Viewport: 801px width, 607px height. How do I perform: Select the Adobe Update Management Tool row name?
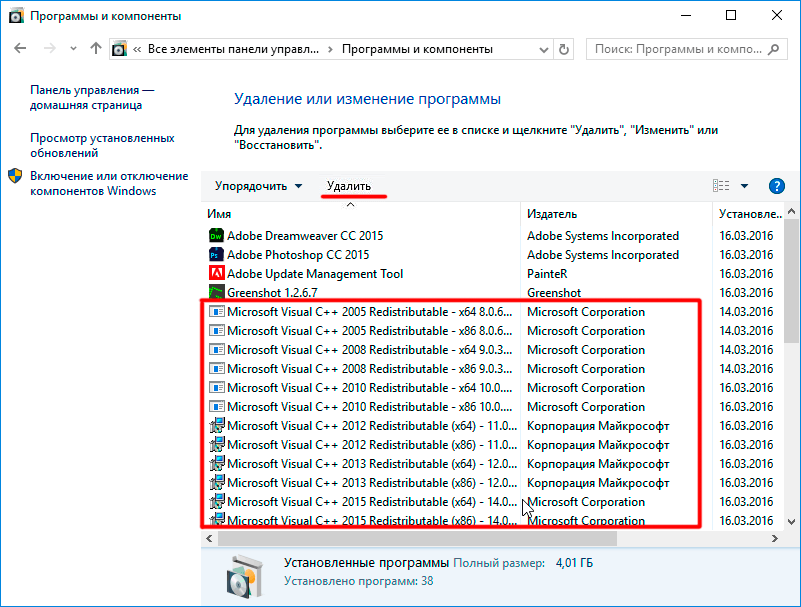[315, 274]
